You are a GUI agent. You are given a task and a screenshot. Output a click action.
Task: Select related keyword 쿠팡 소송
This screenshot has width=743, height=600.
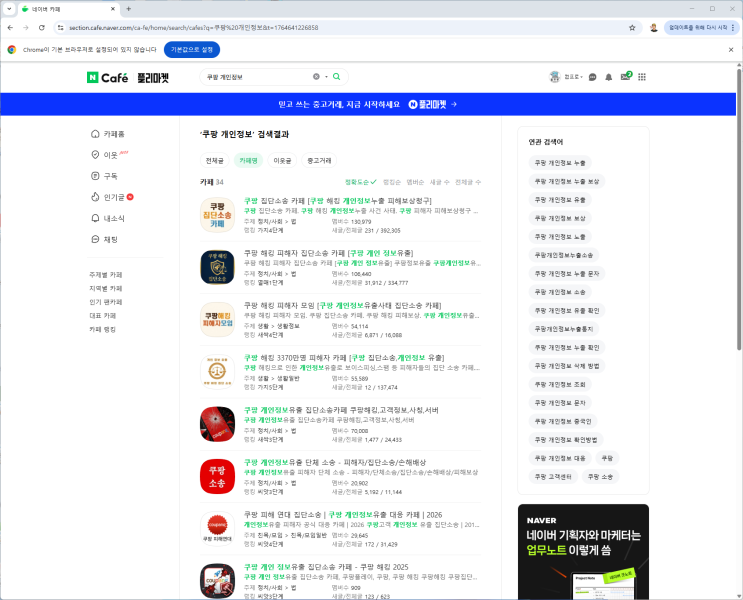pyautogui.click(x=600, y=477)
